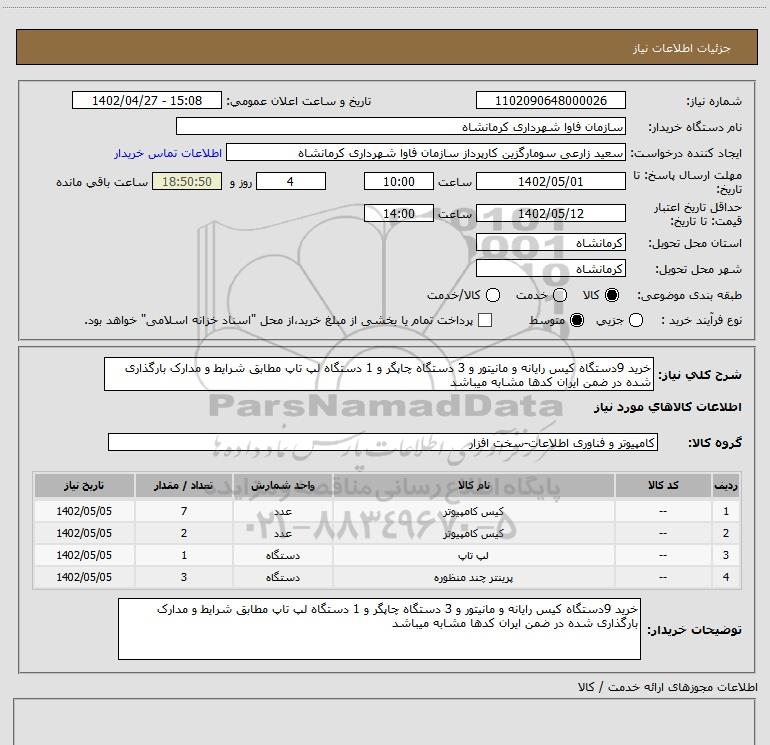The height and width of the screenshot is (745, 770).
Task: Click quantity 3 in the printer row
Action: tap(184, 577)
